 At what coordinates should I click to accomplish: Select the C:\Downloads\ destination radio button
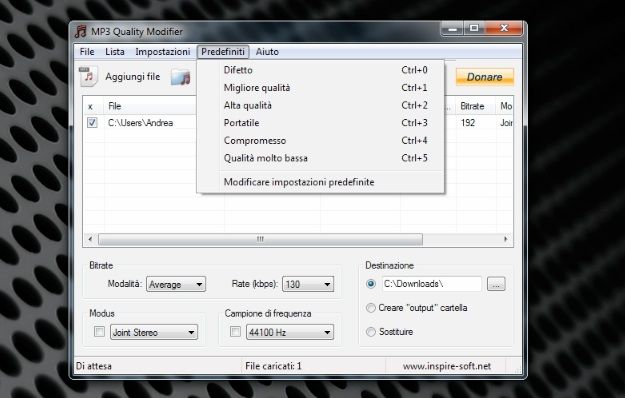click(x=371, y=284)
